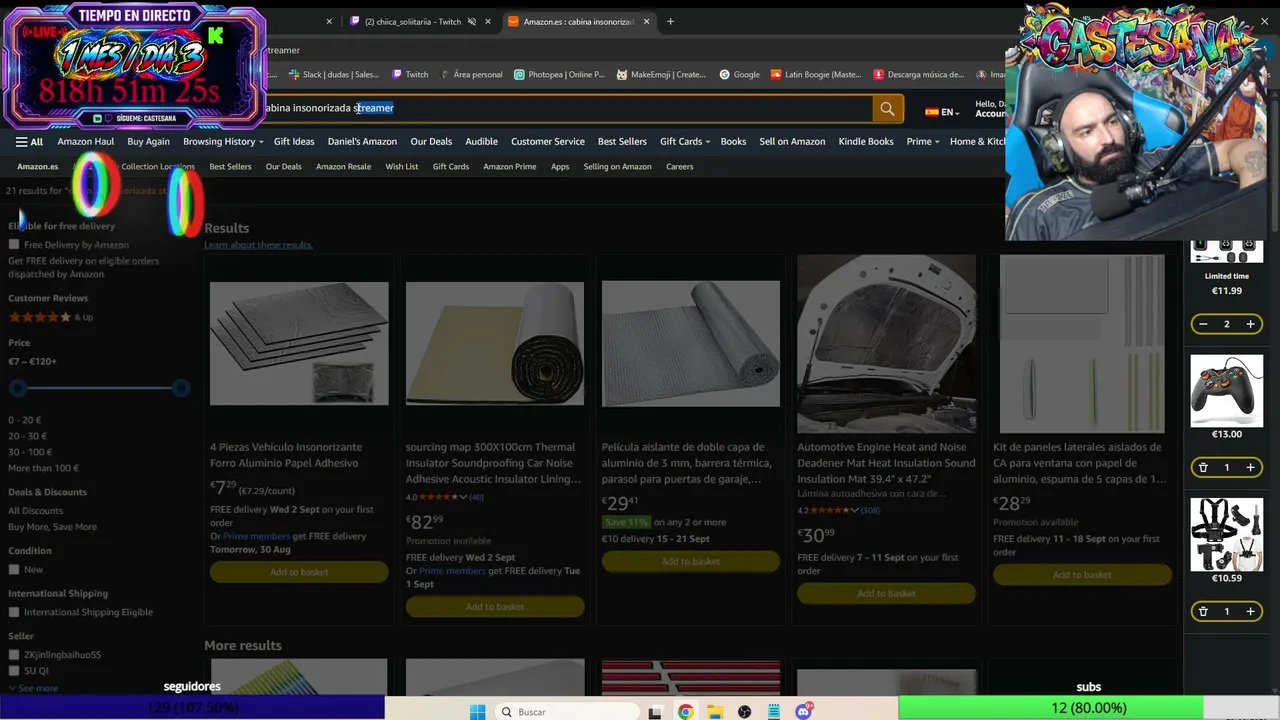Open the hamburger All menu
The height and width of the screenshot is (720, 1280).
[29, 142]
